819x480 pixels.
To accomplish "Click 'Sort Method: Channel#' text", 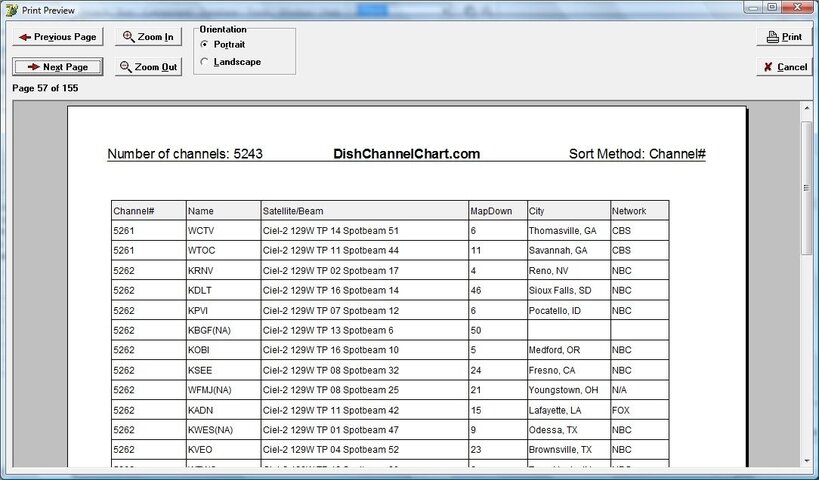I will pyautogui.click(x=637, y=154).
